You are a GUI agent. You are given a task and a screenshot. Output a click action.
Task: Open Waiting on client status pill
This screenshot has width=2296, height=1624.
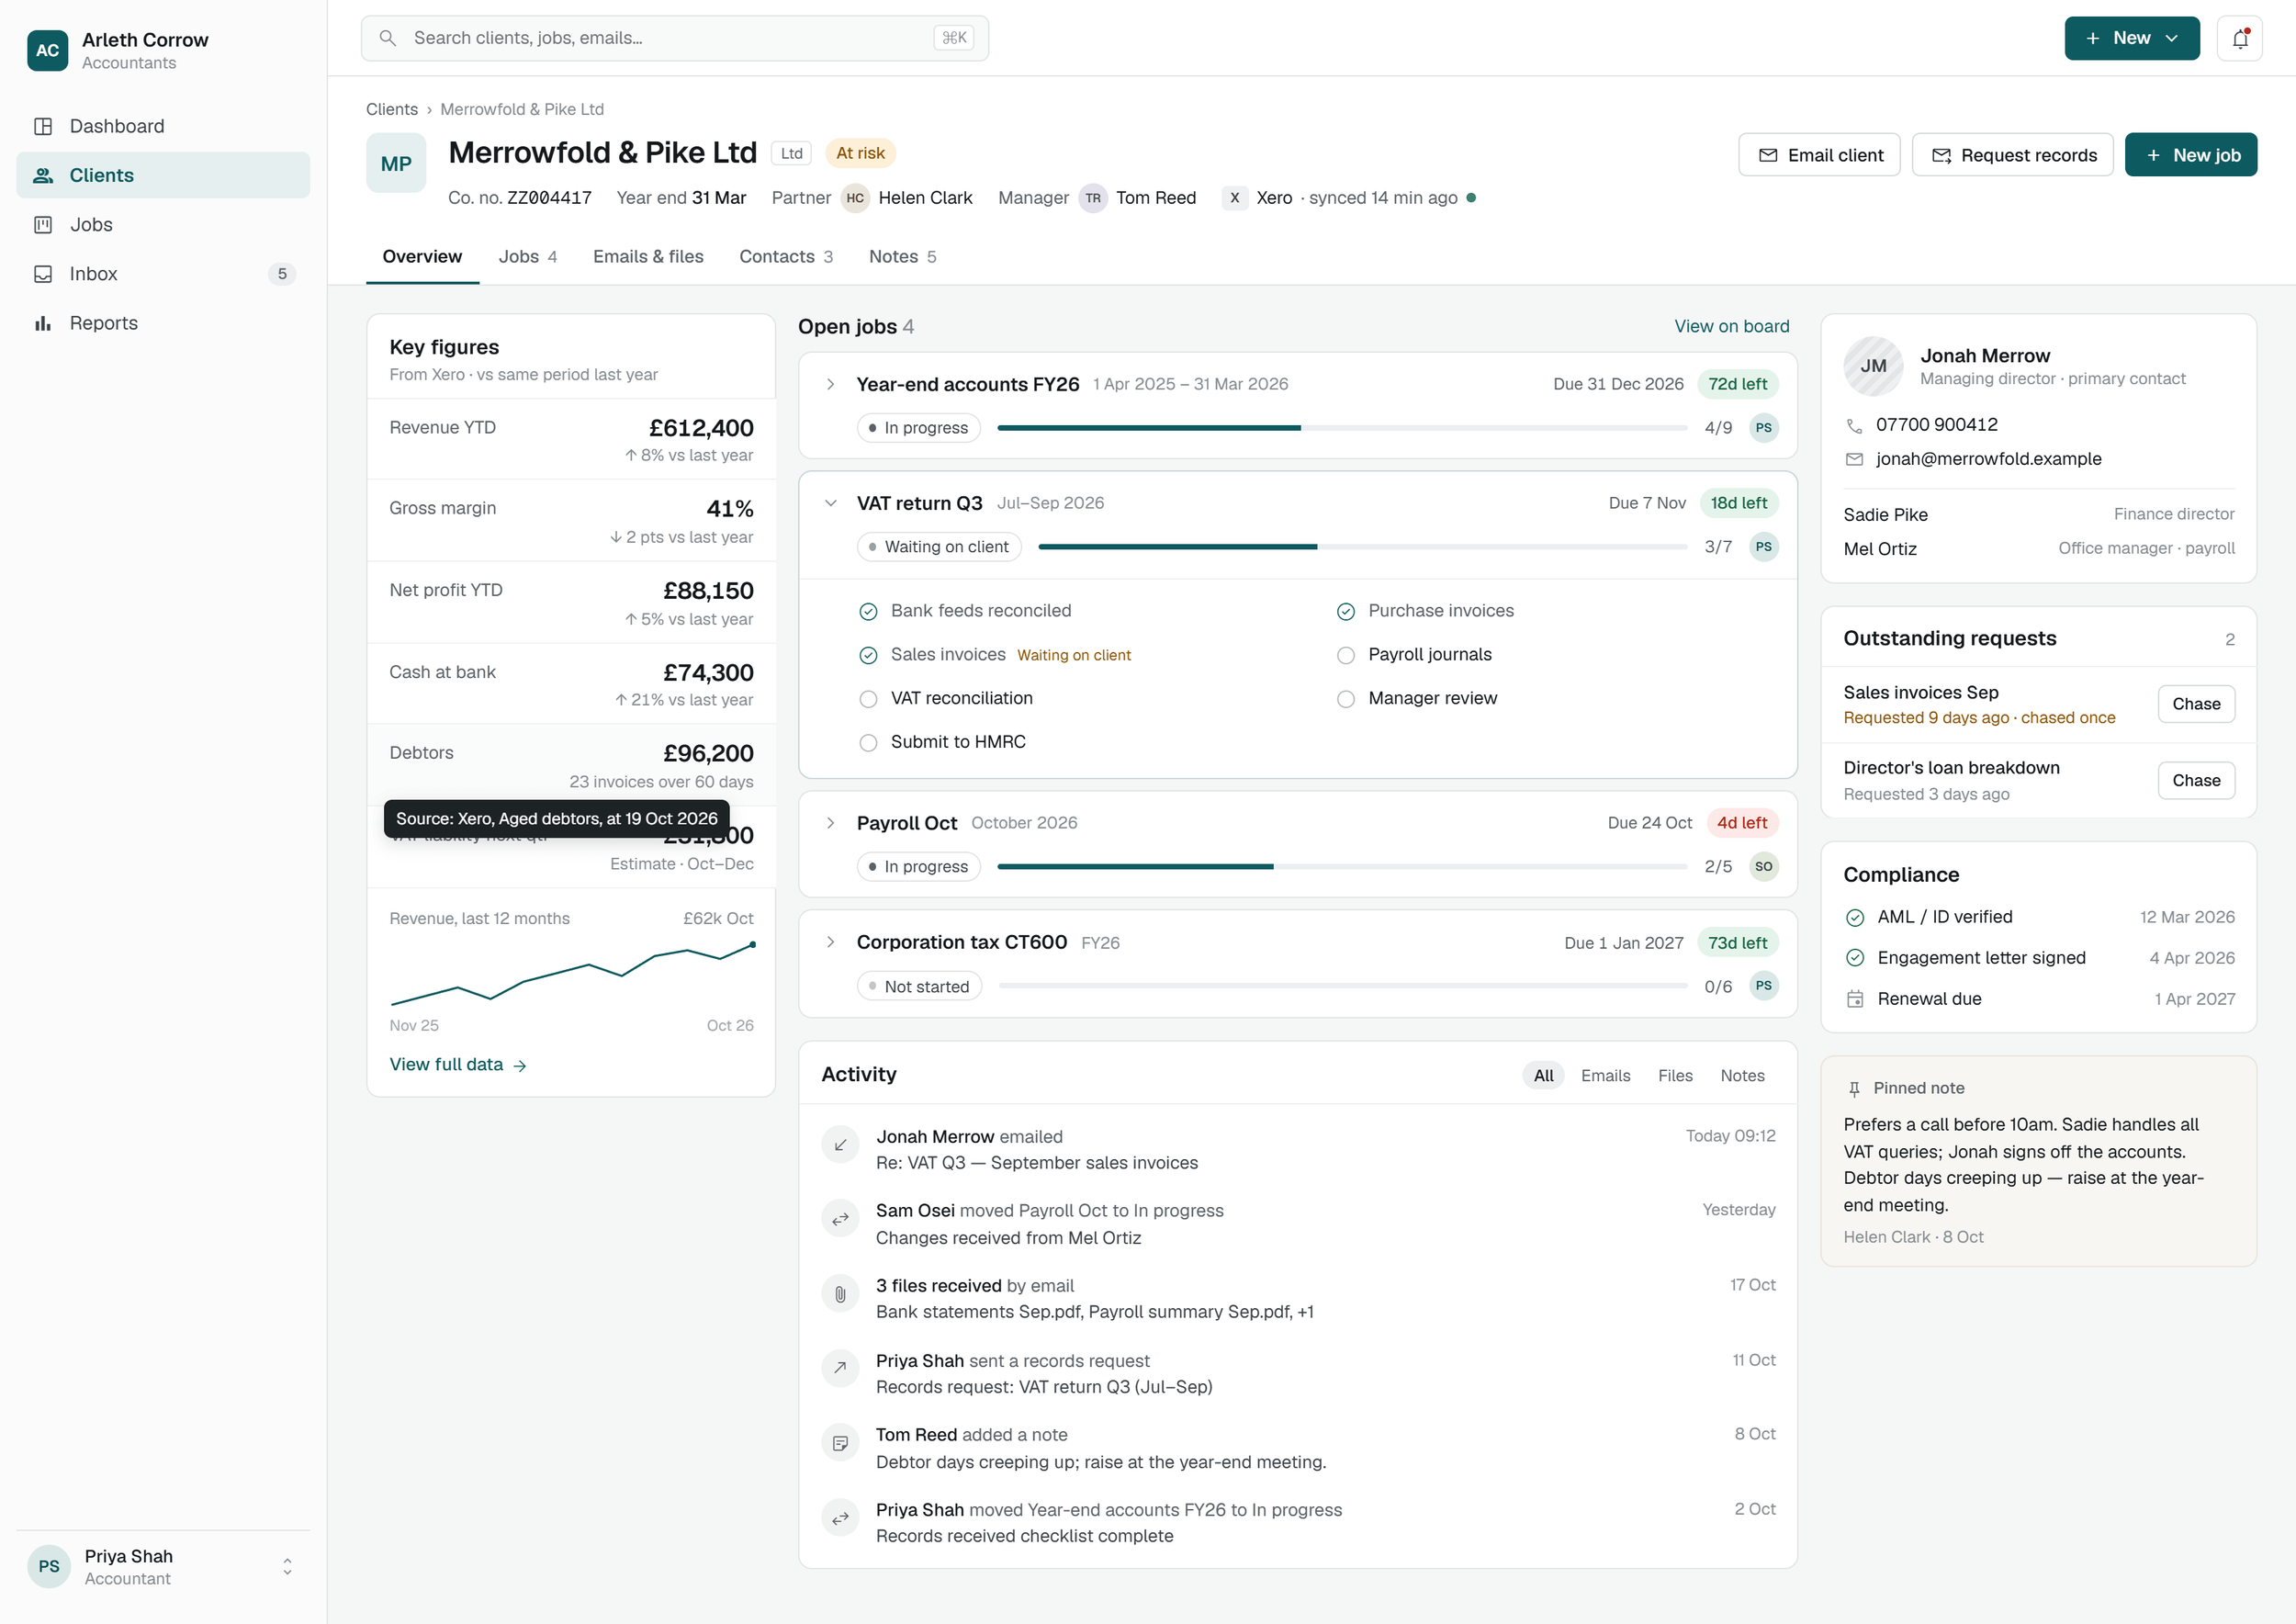click(939, 547)
